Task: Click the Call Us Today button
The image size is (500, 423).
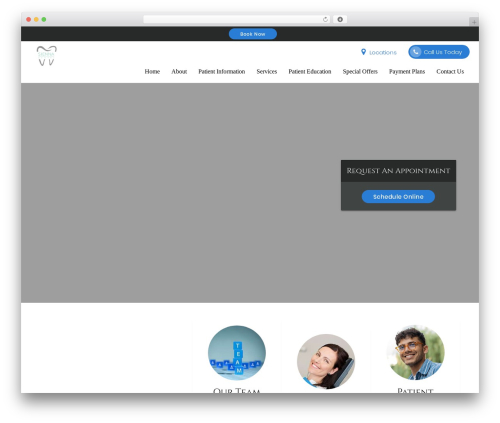Action: tap(439, 52)
